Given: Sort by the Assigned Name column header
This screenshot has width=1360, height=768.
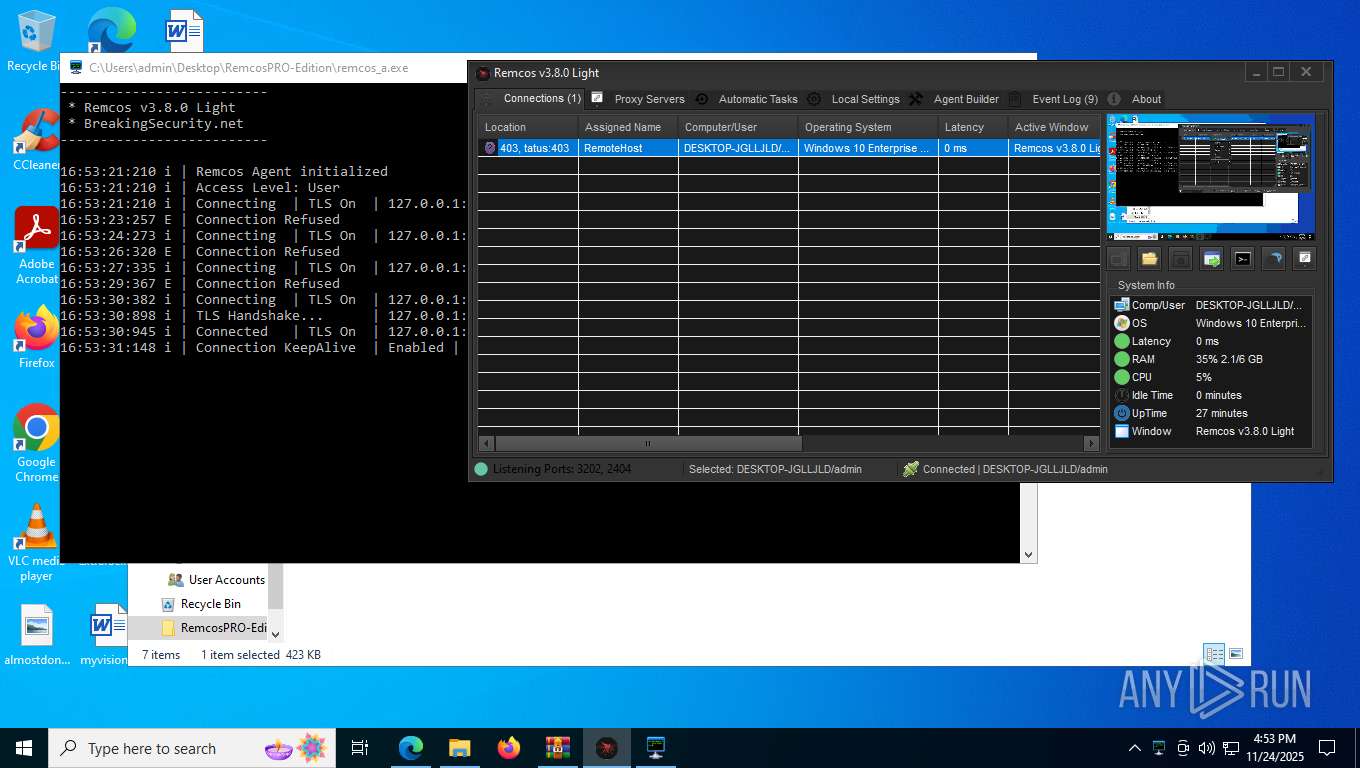Looking at the screenshot, I should point(628,127).
